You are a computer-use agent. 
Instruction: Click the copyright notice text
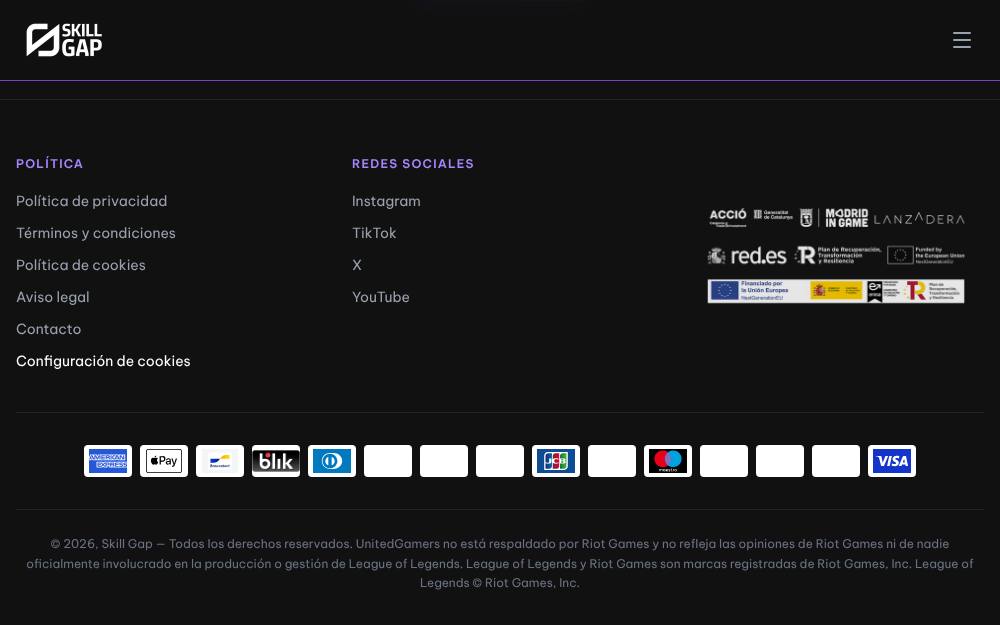pyautogui.click(x=499, y=563)
